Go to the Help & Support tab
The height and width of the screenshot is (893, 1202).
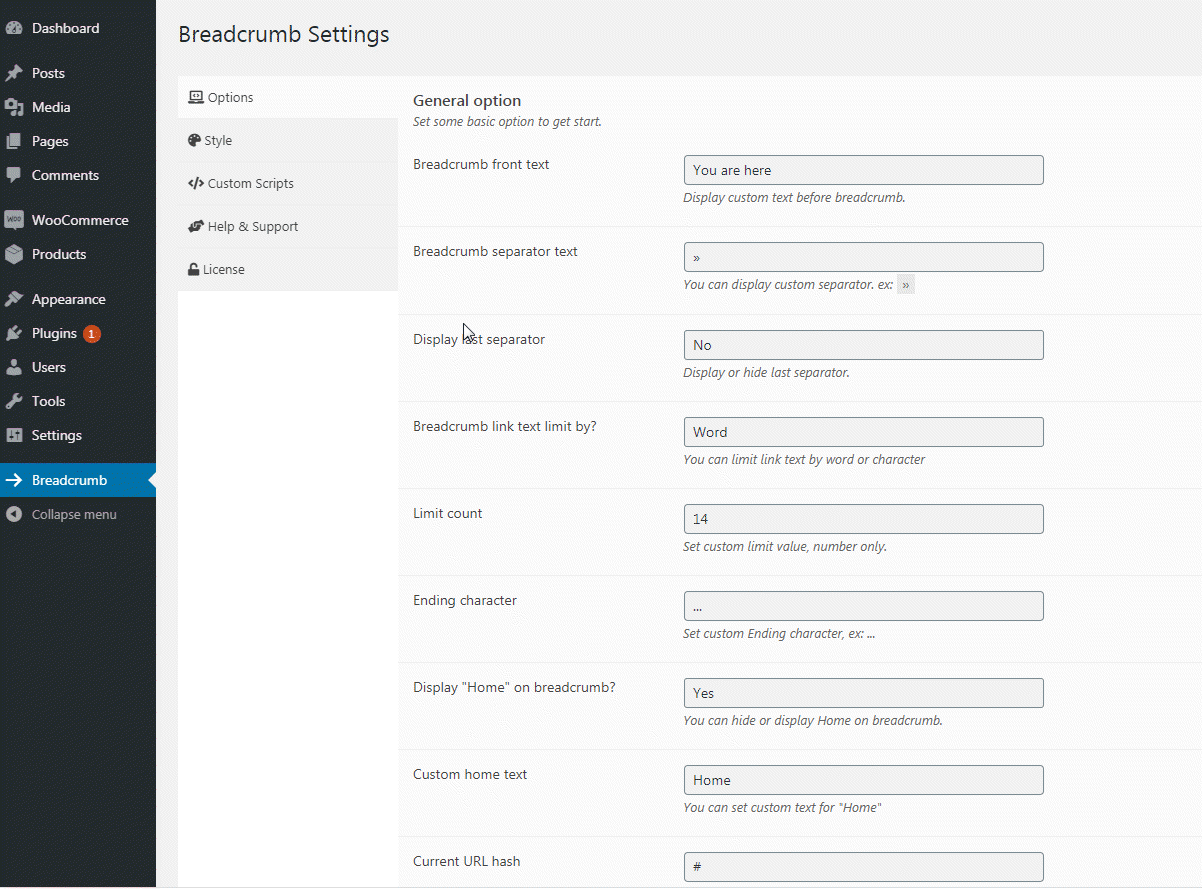pos(251,227)
